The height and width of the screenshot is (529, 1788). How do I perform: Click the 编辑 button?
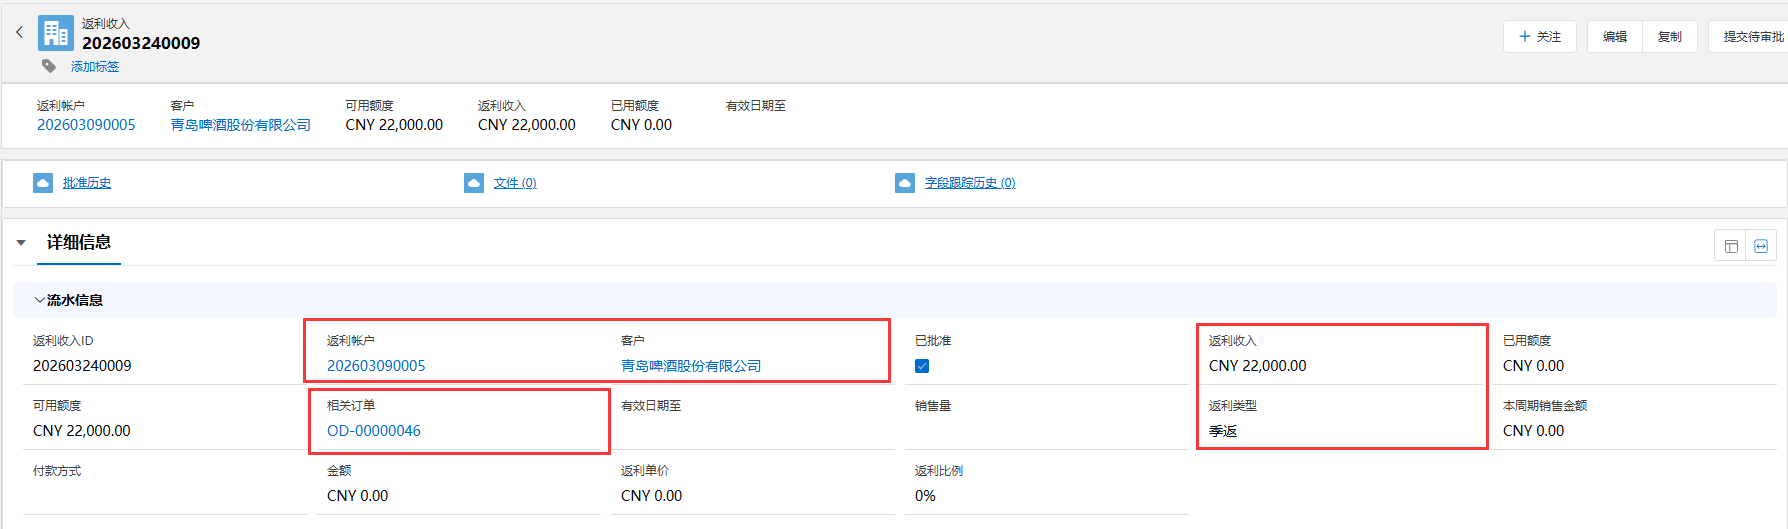[x=1614, y=37]
